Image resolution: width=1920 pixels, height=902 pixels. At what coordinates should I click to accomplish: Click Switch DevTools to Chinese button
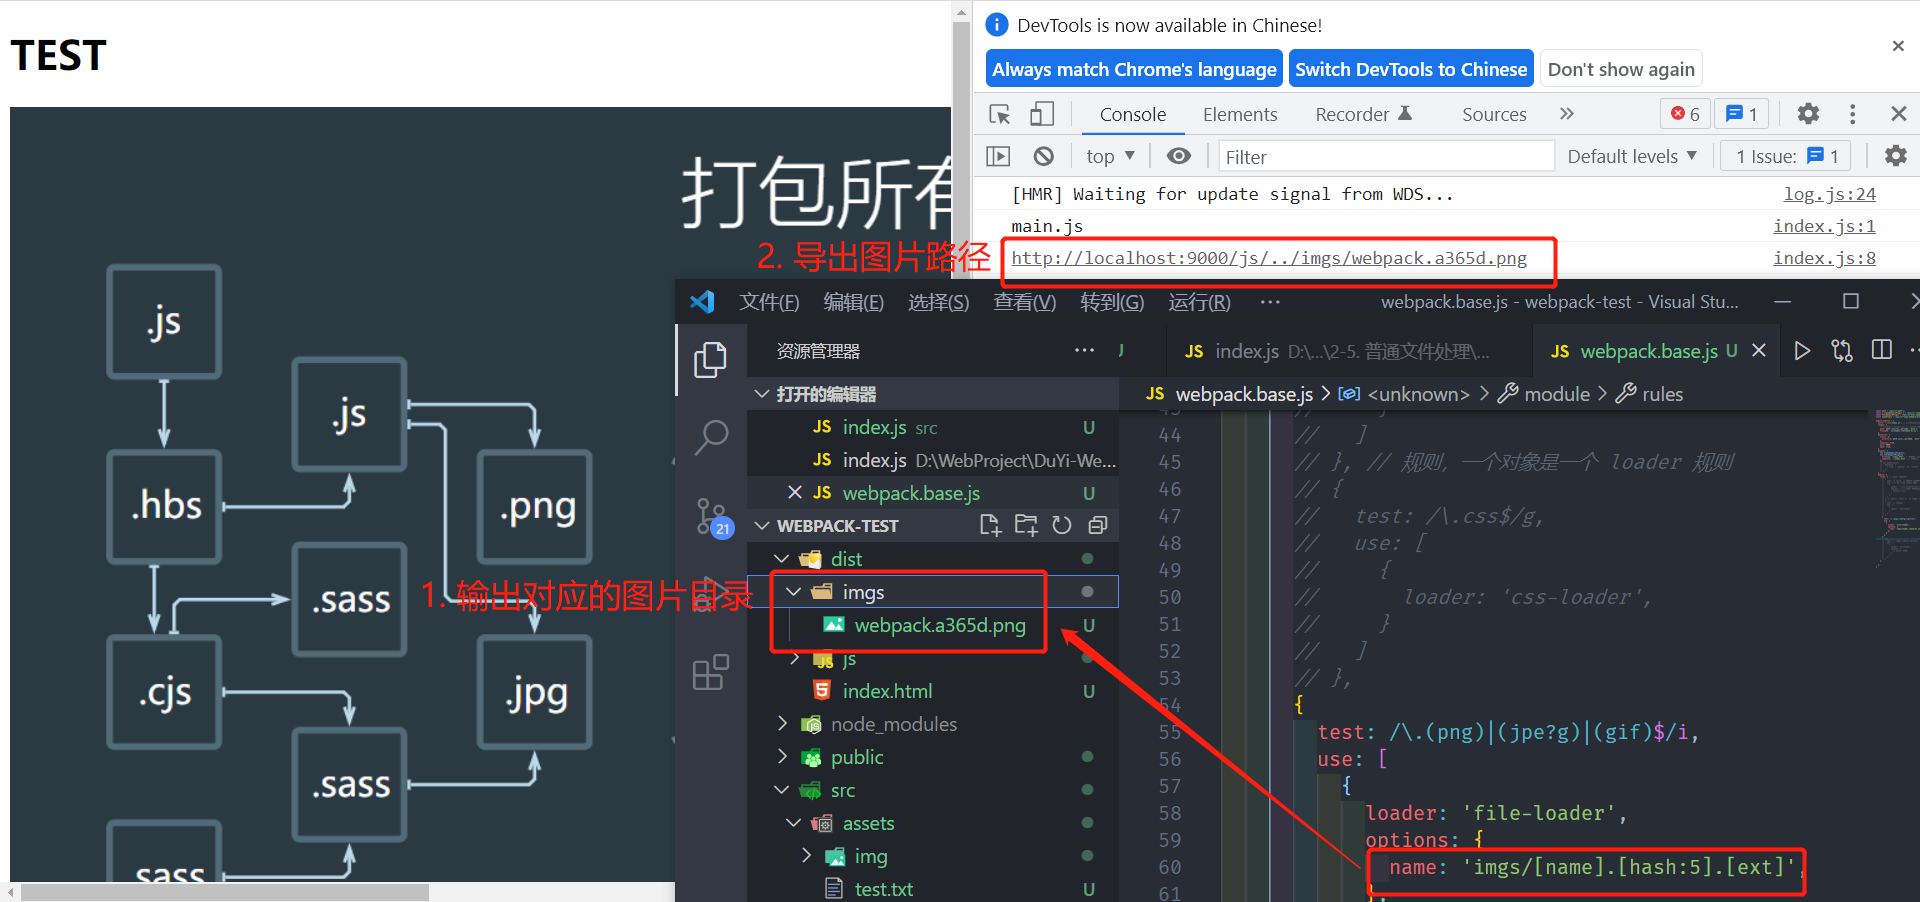(x=1411, y=69)
